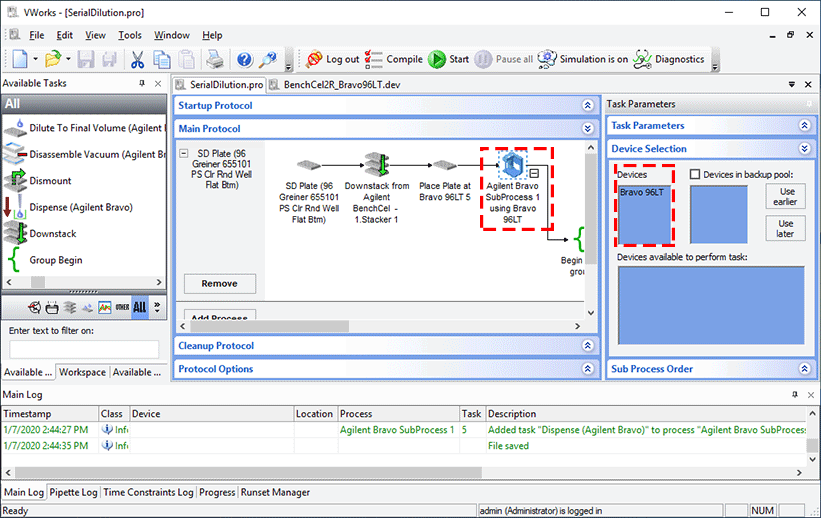821x518 pixels.
Task: Select the SD Plate start icon in protocol
Action: [x=309, y=165]
